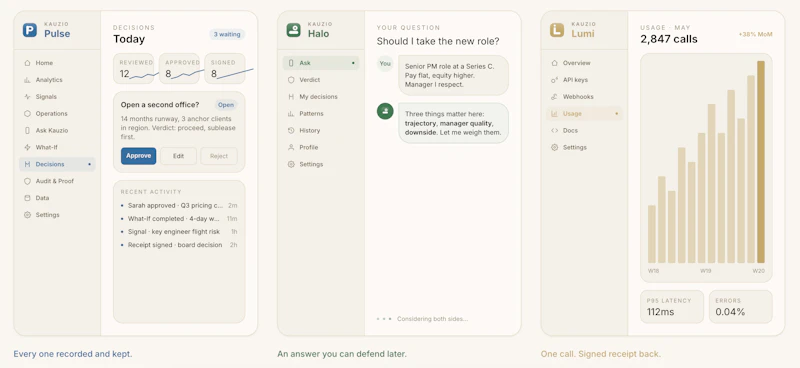The height and width of the screenshot is (368, 800).
Task: Click the blue Pulse app logo icon
Action: [x=30, y=30]
